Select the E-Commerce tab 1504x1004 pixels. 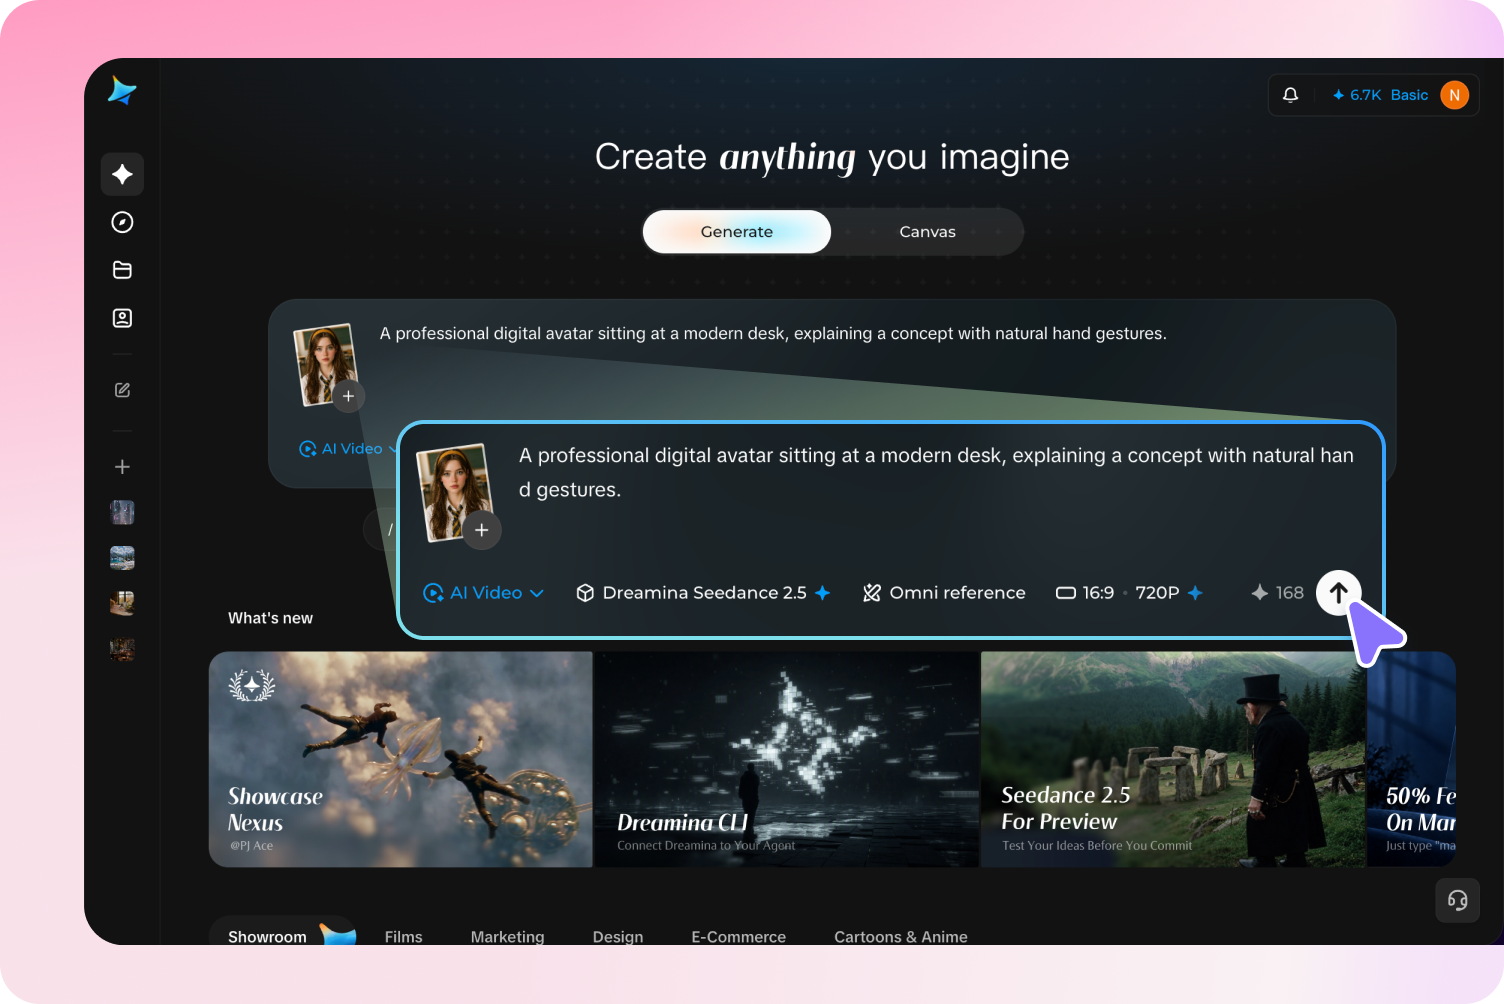[x=739, y=937]
